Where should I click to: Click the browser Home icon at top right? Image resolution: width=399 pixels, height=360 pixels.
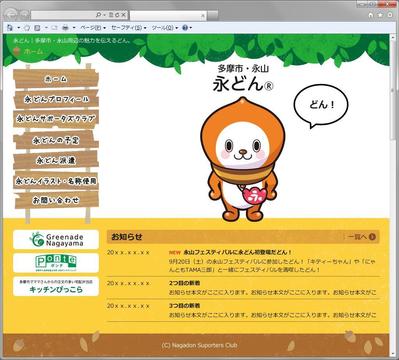371,15
